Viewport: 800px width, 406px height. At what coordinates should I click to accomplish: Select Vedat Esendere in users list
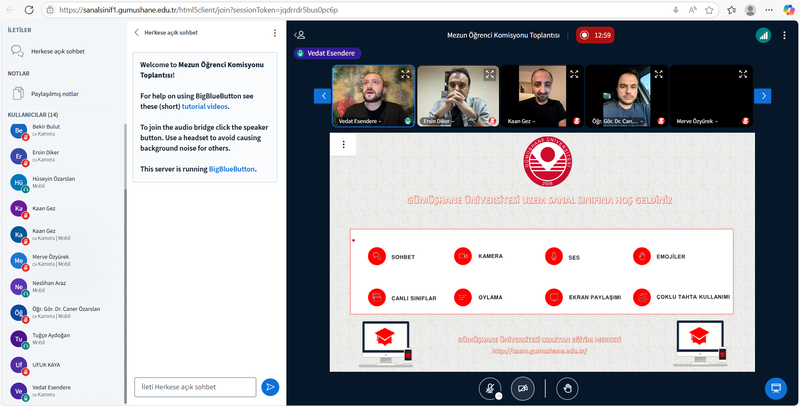pos(63,391)
